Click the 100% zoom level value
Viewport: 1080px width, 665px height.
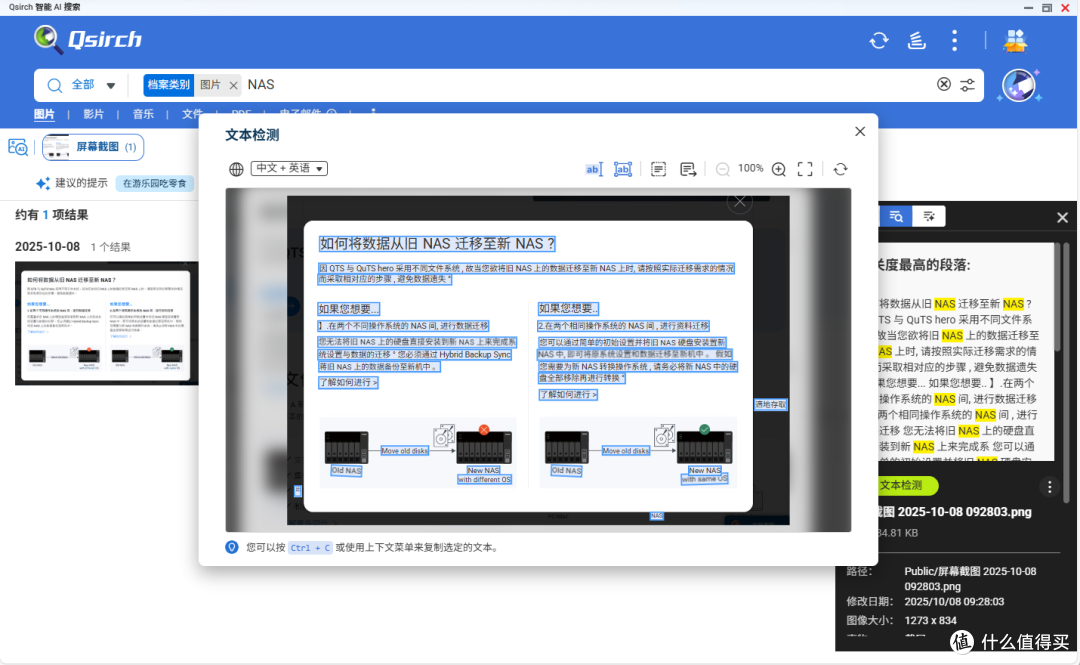[x=751, y=168]
